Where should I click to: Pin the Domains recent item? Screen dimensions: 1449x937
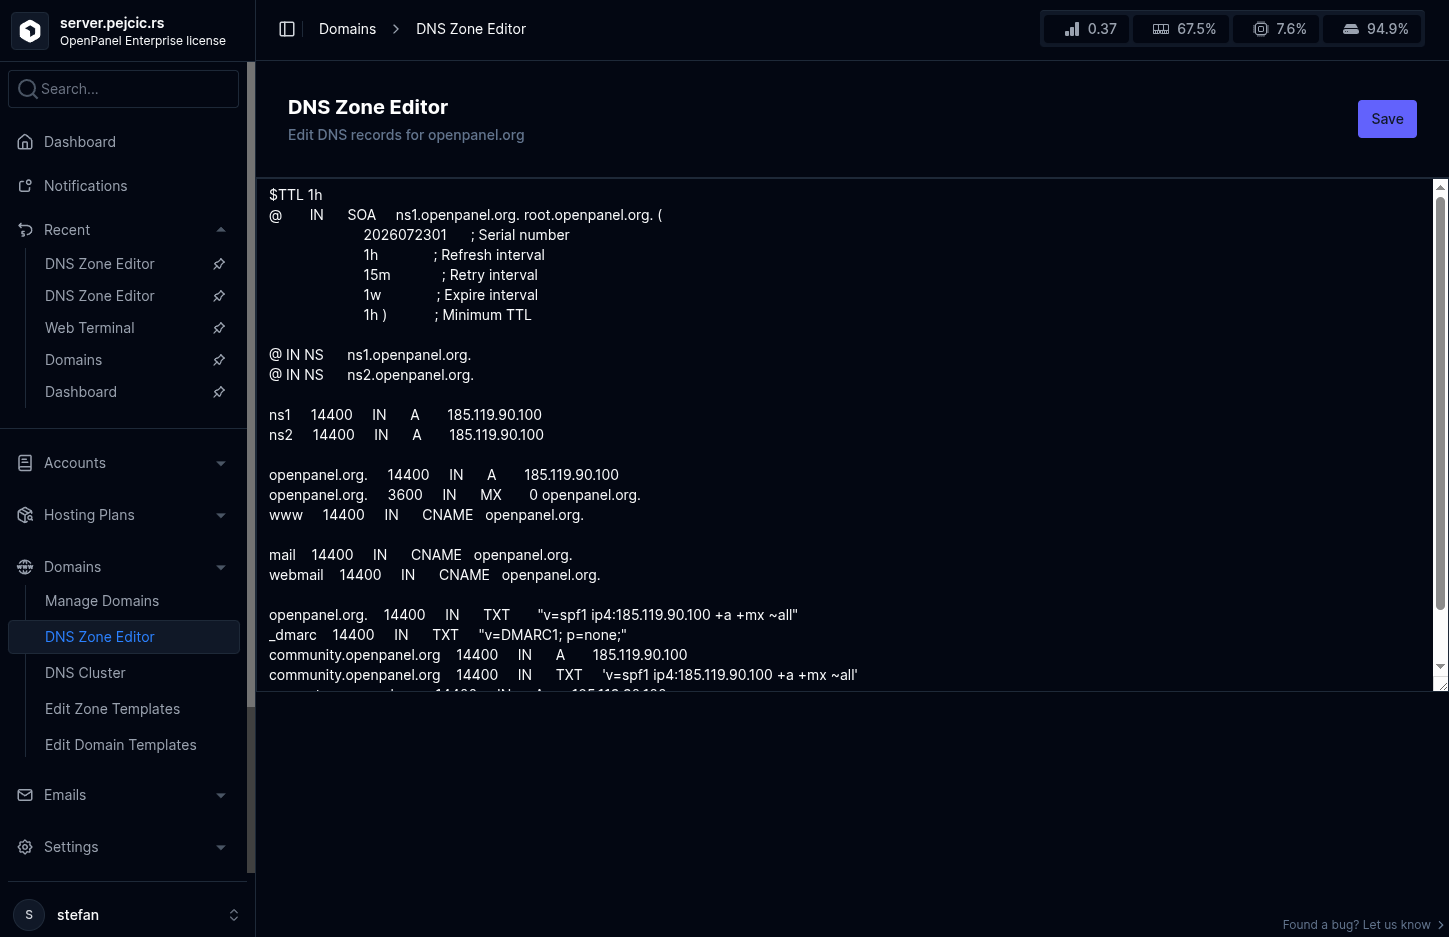pyautogui.click(x=219, y=360)
